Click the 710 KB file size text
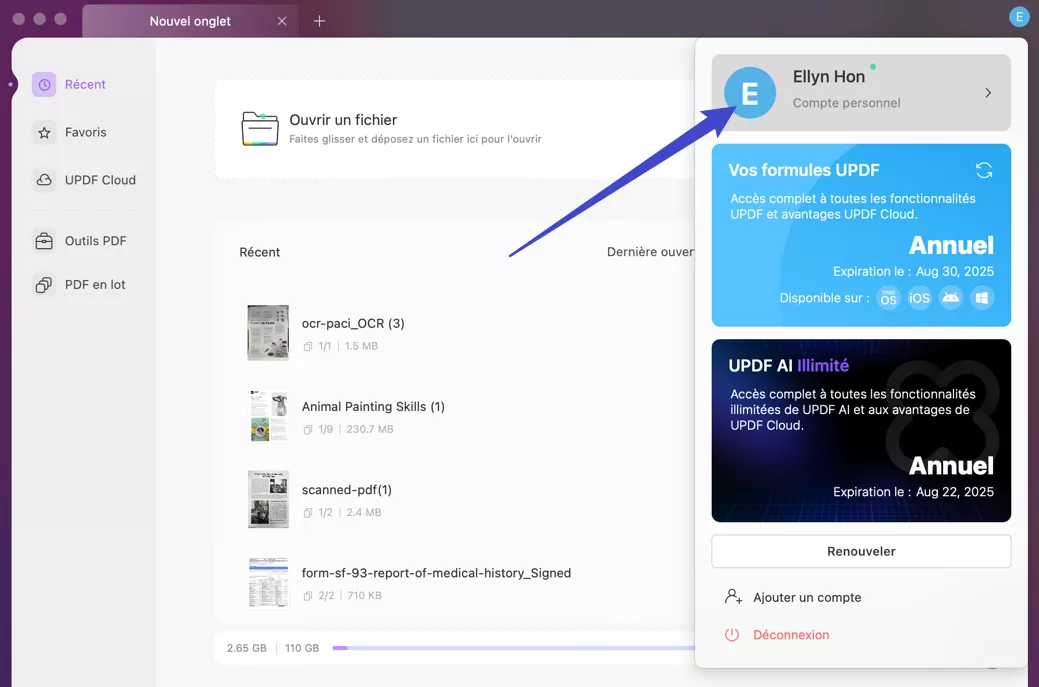1039x687 pixels. point(364,596)
